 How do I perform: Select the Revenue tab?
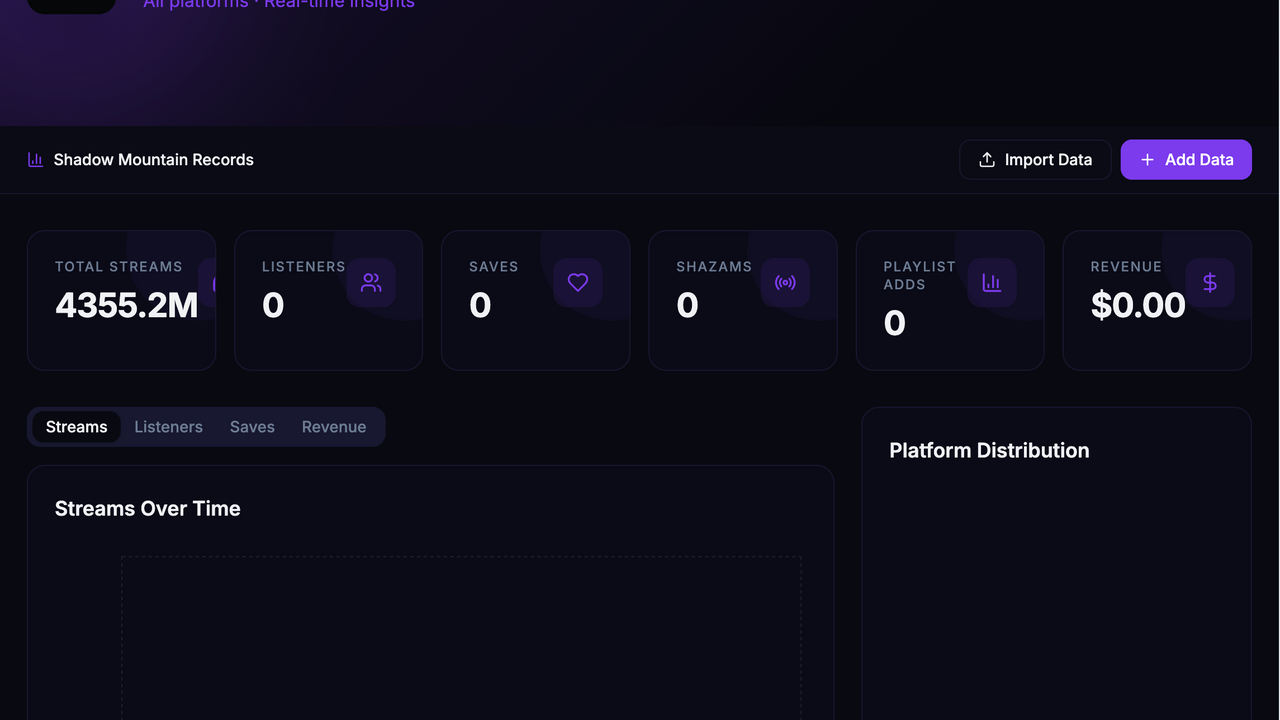(334, 427)
